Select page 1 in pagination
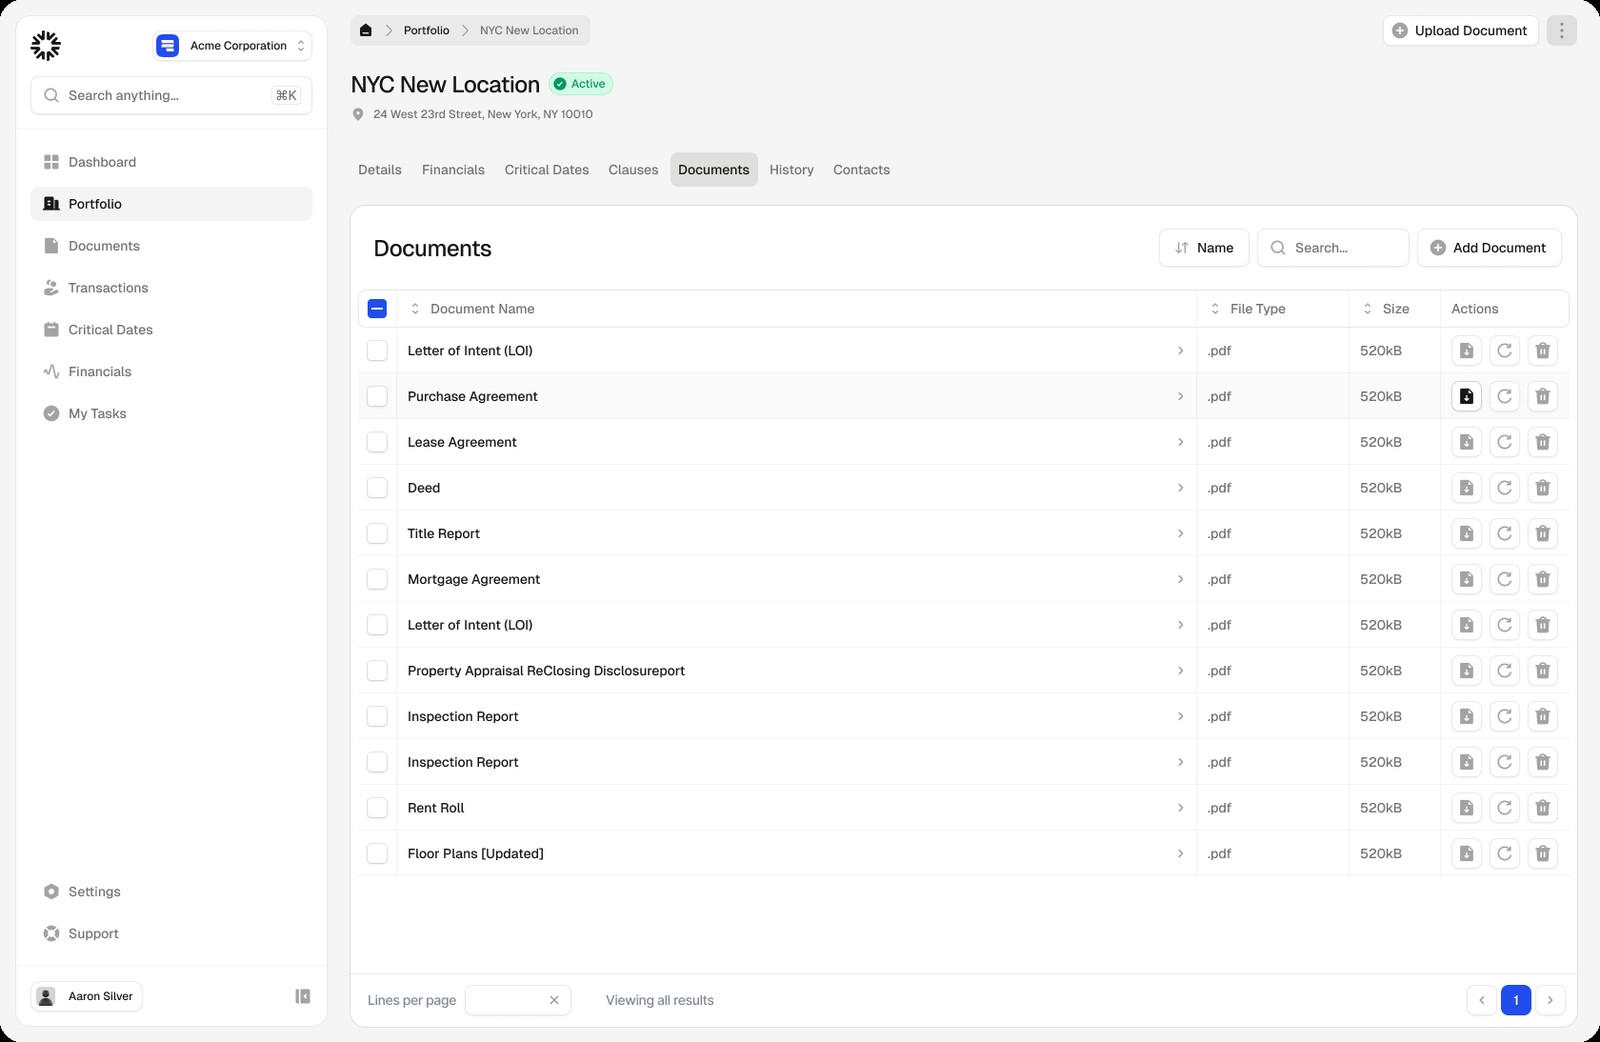The width and height of the screenshot is (1600, 1042). [x=1516, y=1000]
